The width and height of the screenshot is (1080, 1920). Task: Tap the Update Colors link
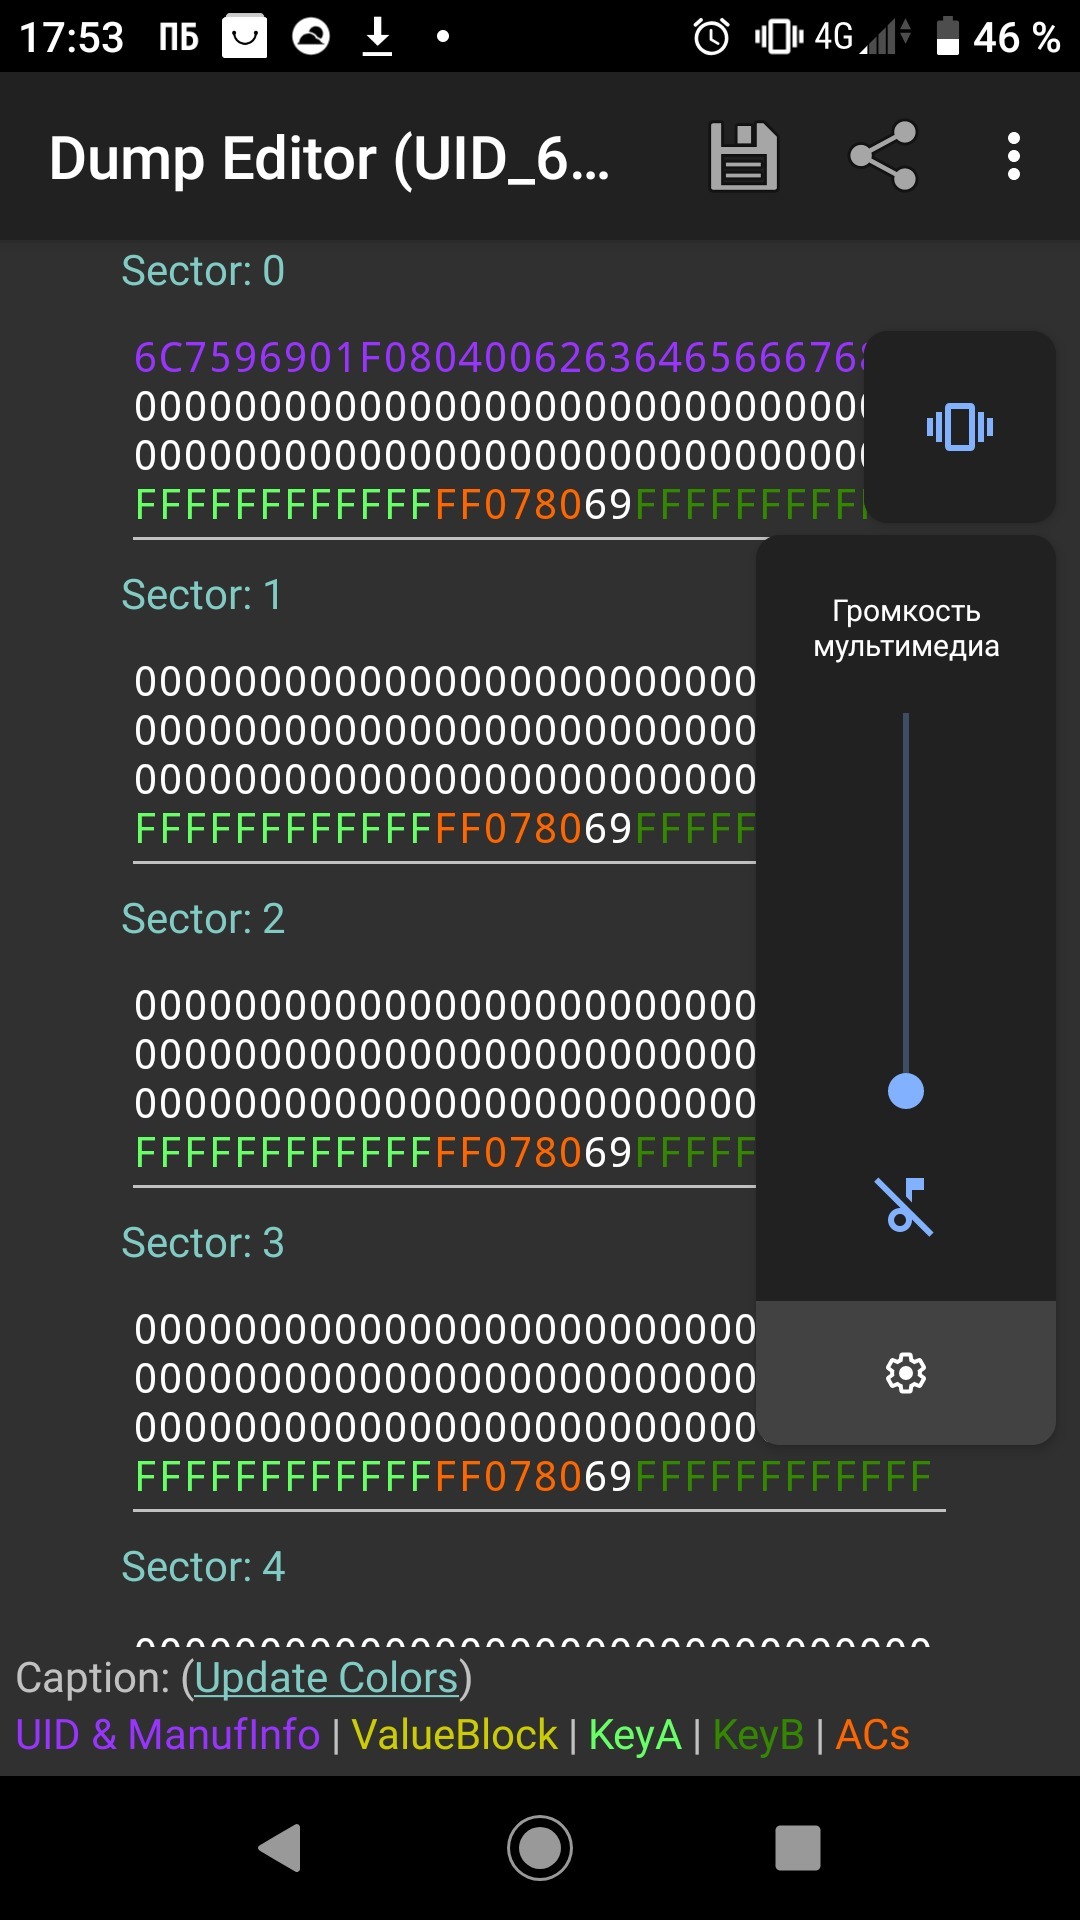coord(326,1678)
